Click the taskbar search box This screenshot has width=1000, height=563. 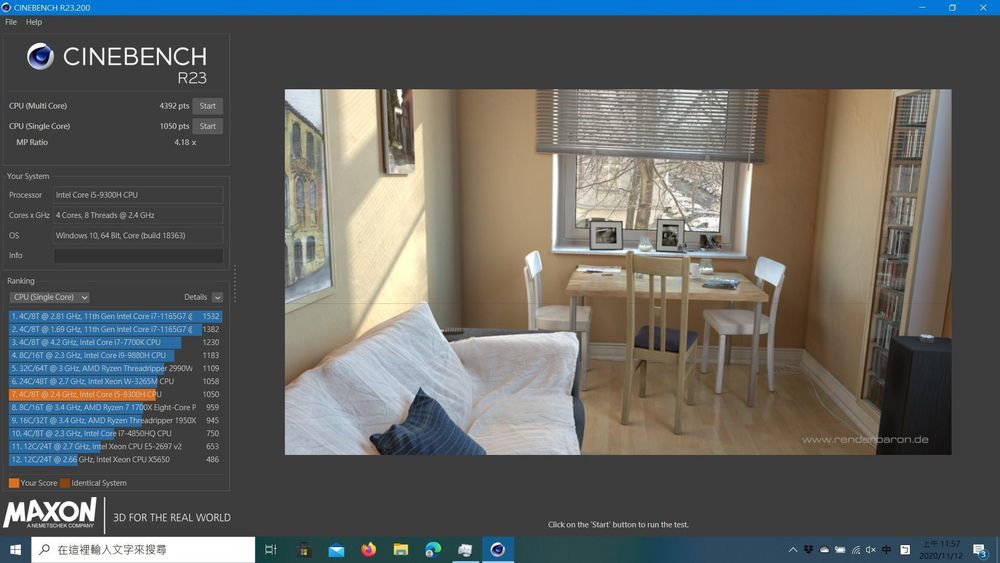click(143, 550)
